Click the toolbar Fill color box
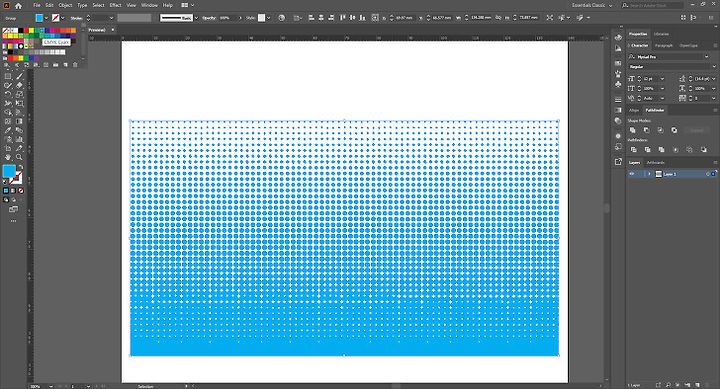 click(x=9, y=171)
